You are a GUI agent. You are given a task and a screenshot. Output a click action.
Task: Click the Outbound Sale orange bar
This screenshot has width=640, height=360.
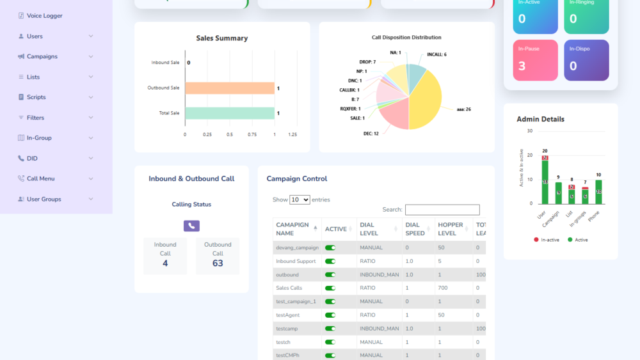point(230,88)
